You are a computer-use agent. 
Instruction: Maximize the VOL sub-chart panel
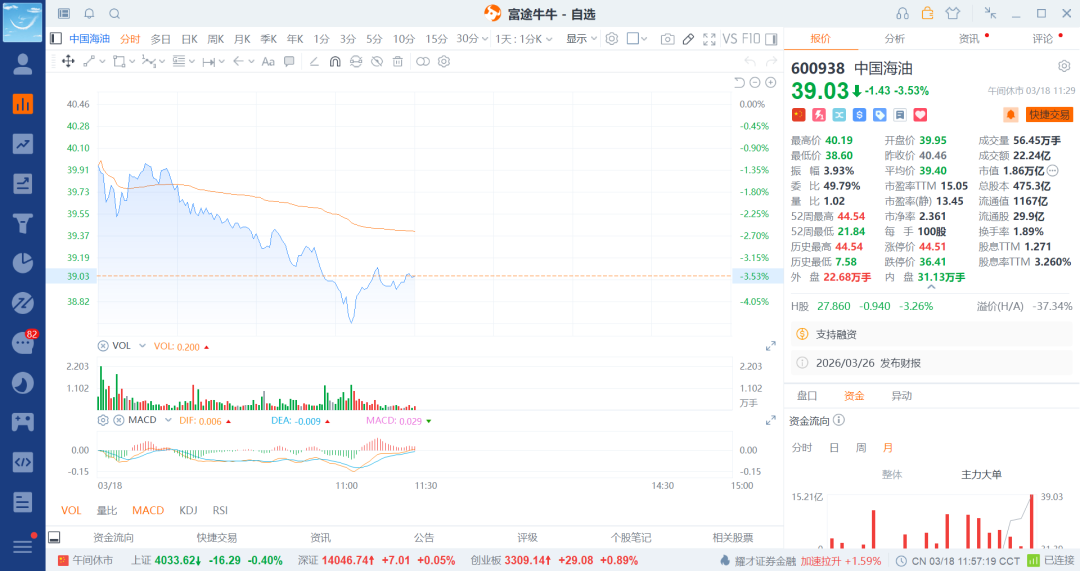click(771, 346)
